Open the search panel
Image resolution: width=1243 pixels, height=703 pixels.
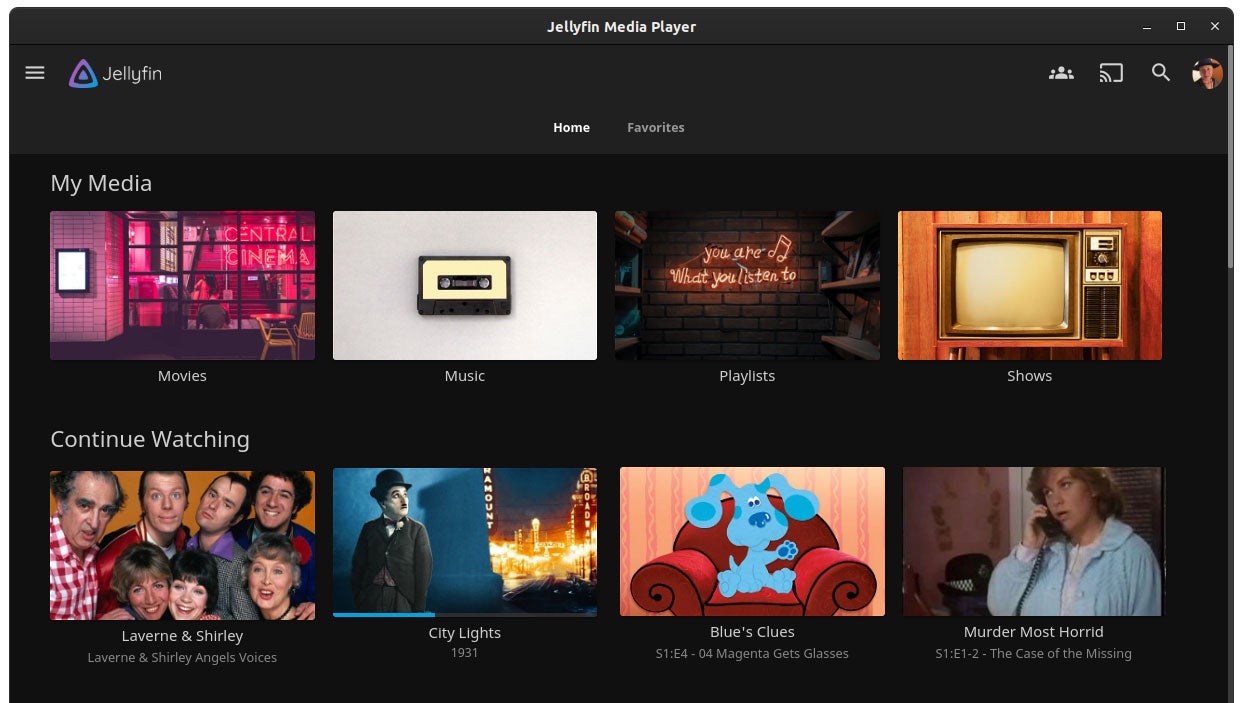click(x=1161, y=72)
